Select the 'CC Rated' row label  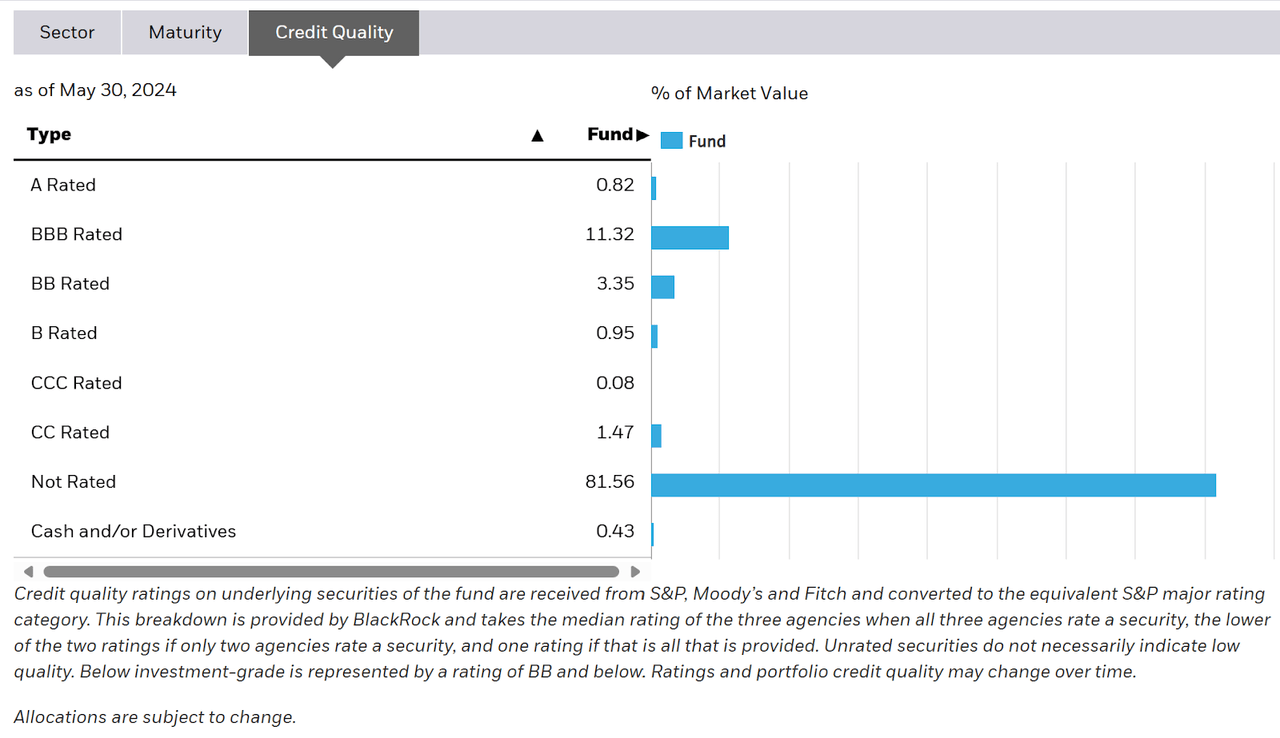pos(70,432)
